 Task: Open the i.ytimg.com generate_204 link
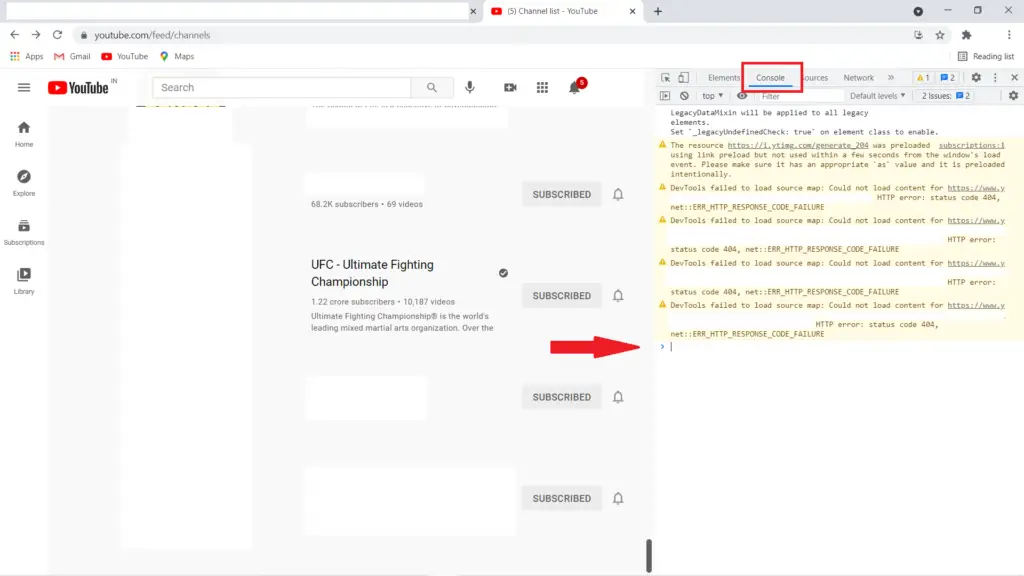[x=797, y=146]
